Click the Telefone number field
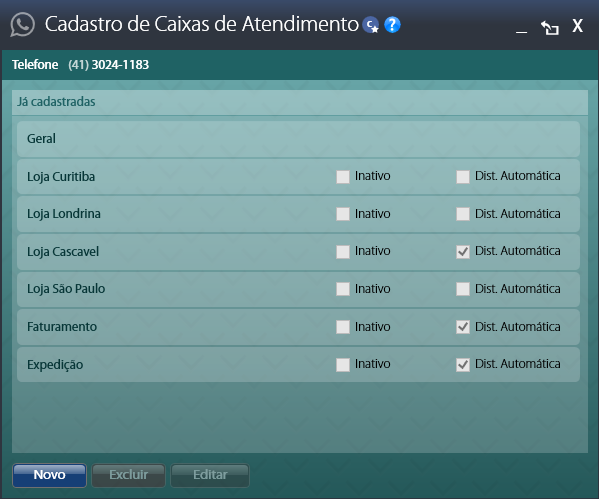The image size is (599, 499). coord(108,65)
